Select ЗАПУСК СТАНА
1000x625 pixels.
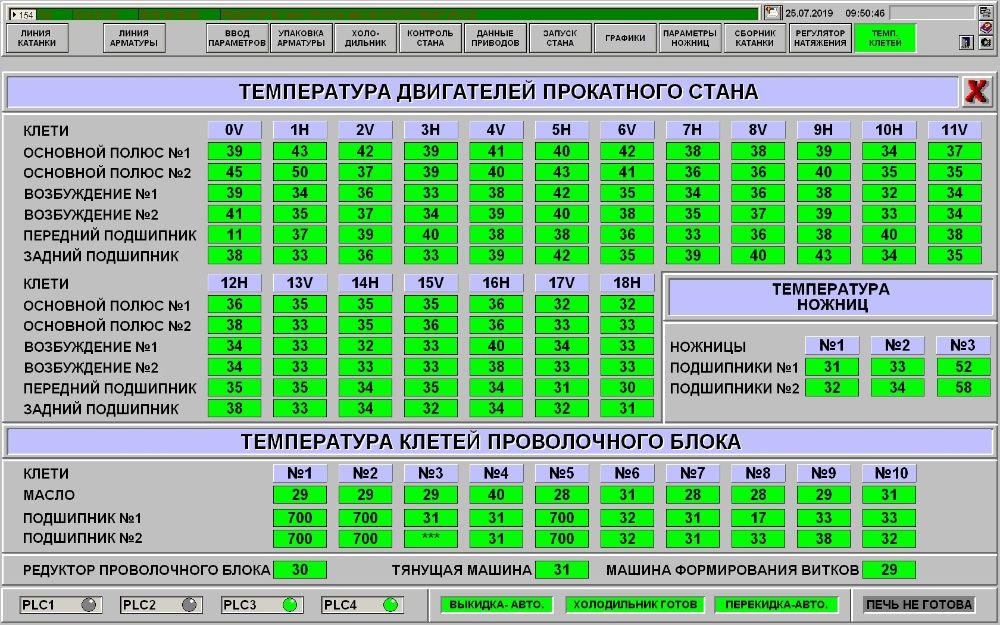click(x=560, y=38)
